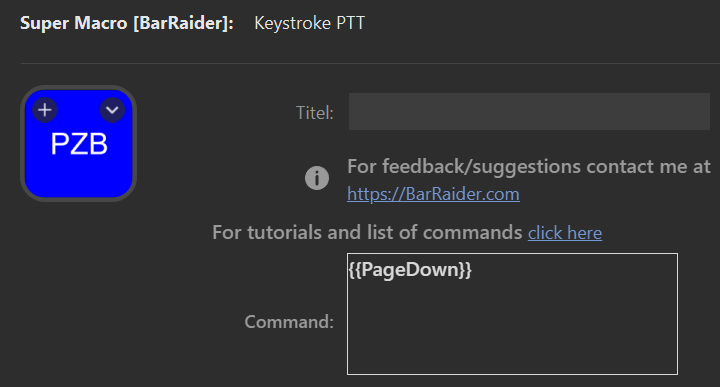The image size is (720, 387).
Task: Select the blue PZB key image
Action: (x=79, y=144)
